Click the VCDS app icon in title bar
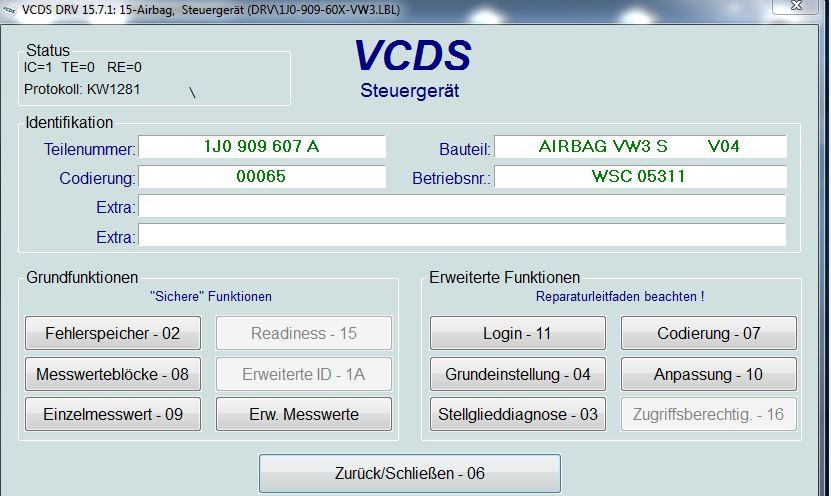The image size is (831, 496). point(9,10)
